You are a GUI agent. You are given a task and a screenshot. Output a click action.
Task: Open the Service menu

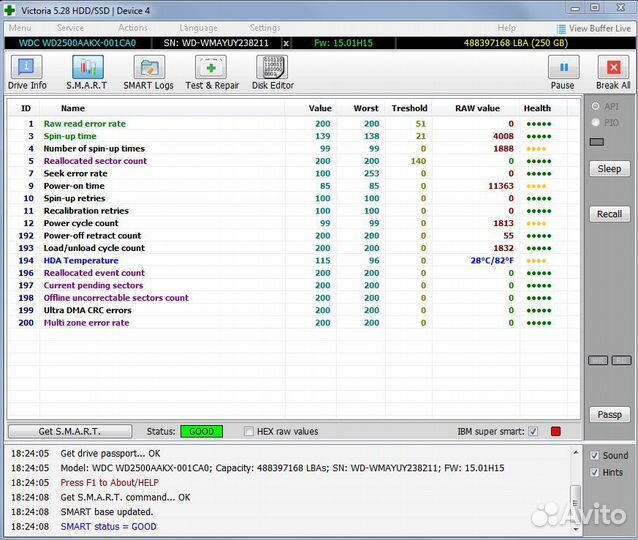click(70, 28)
